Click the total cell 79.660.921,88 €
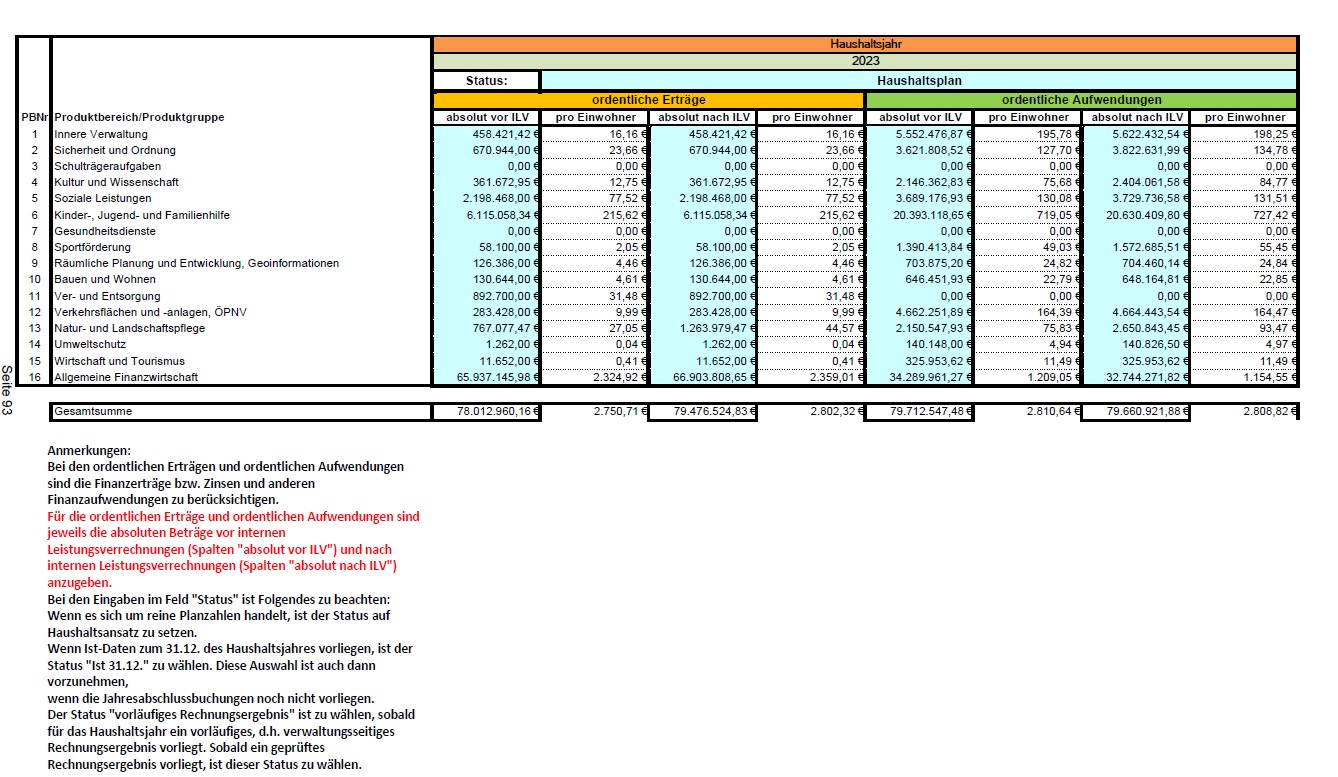 [x=1136, y=412]
